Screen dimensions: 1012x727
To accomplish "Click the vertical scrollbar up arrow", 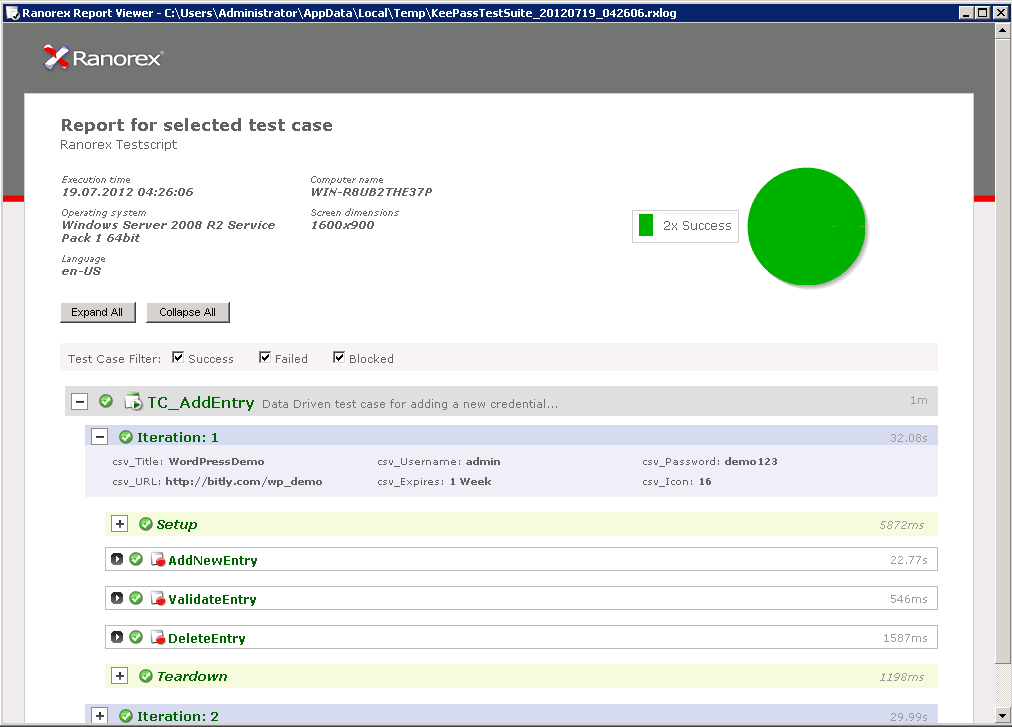I will click(1003, 30).
